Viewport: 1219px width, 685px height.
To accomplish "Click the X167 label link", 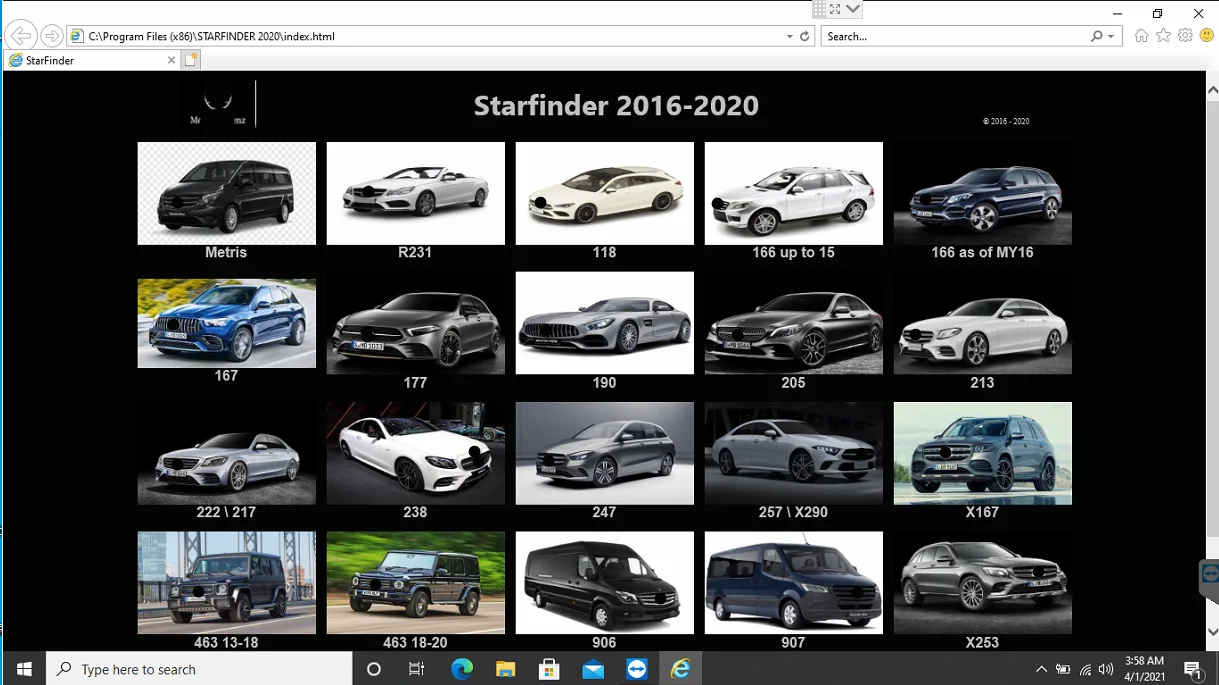I will coord(982,512).
